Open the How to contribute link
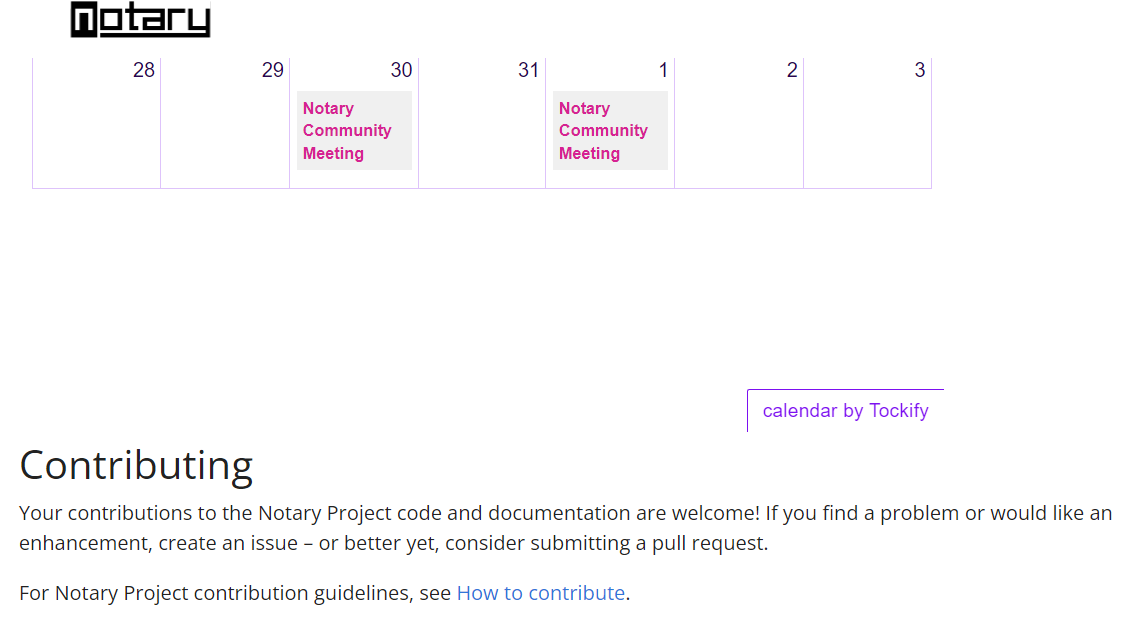The image size is (1146, 633). [x=540, y=592]
